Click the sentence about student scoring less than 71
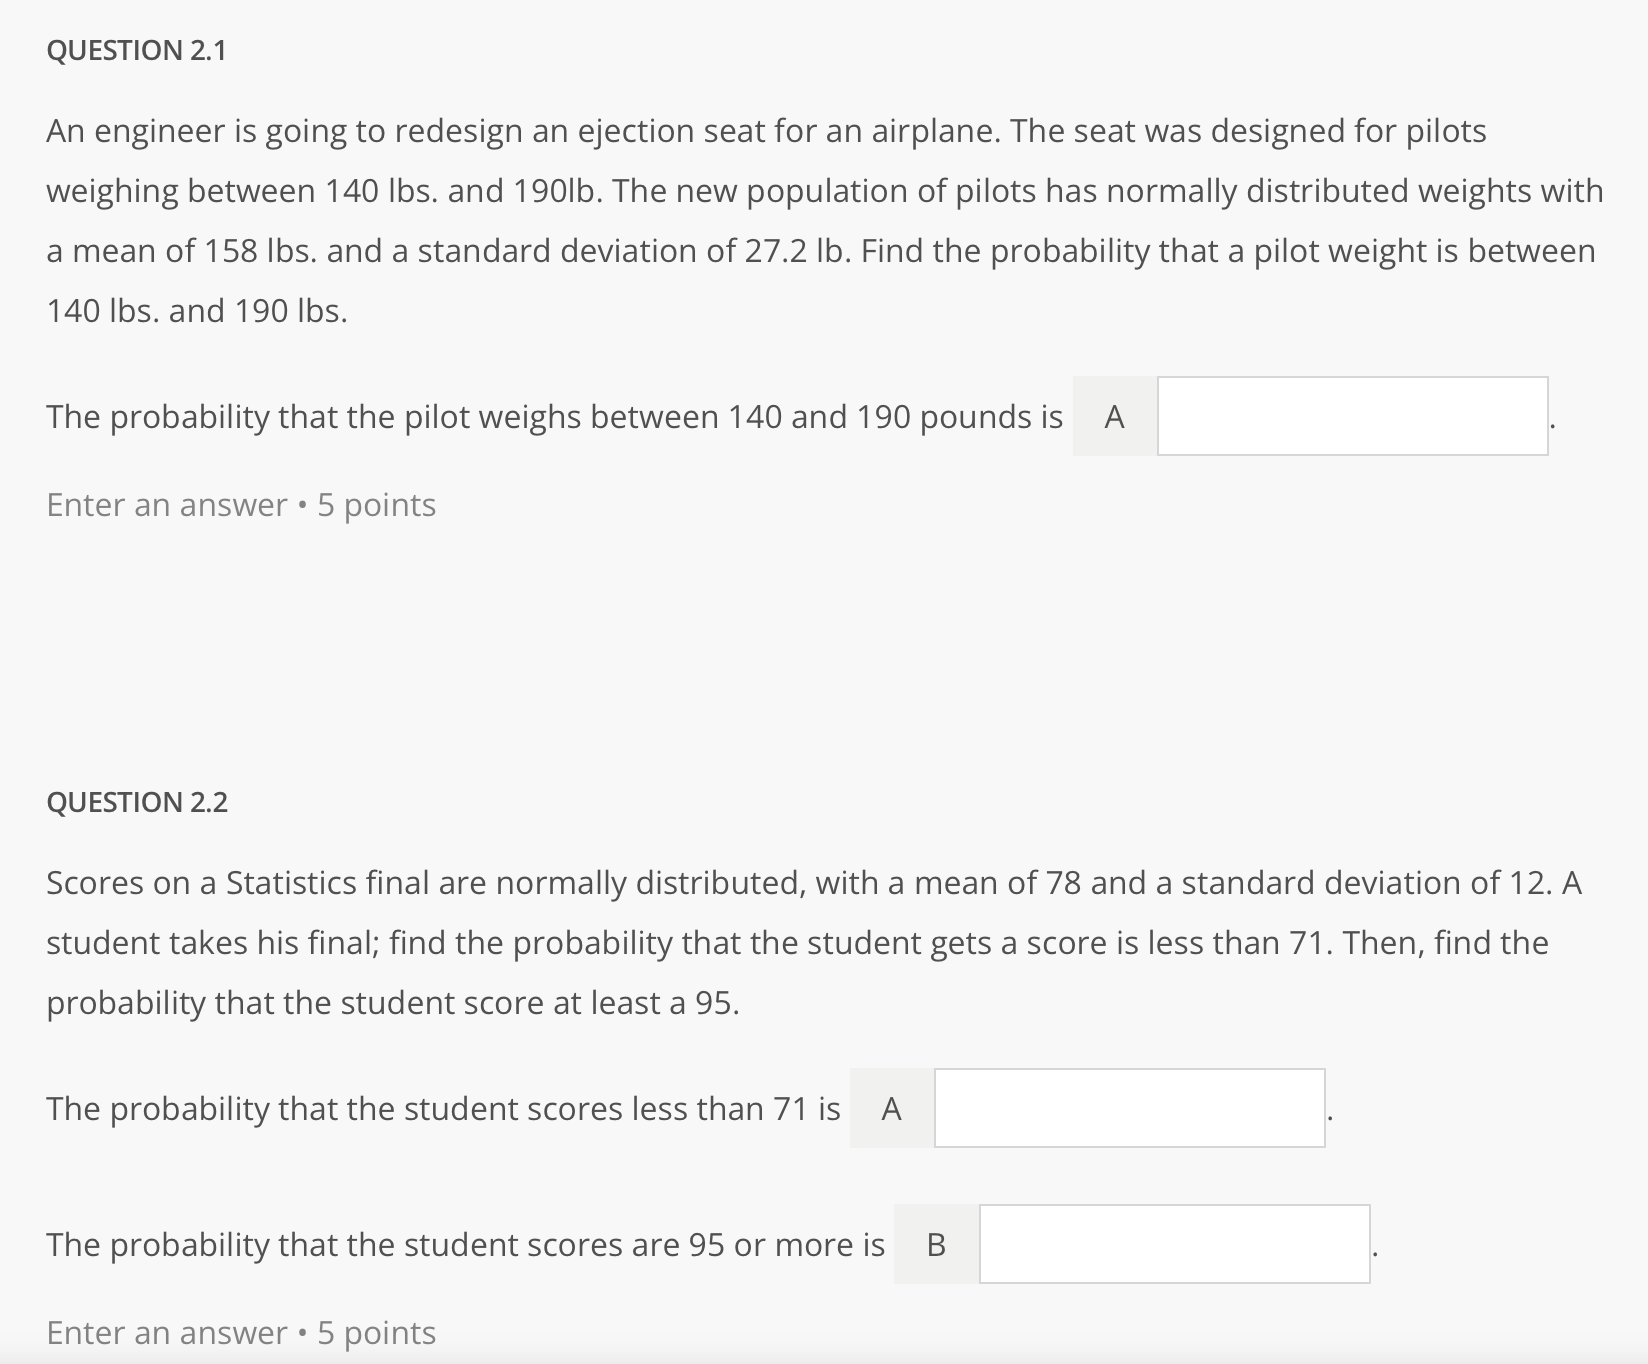1648x1364 pixels. coord(443,1109)
